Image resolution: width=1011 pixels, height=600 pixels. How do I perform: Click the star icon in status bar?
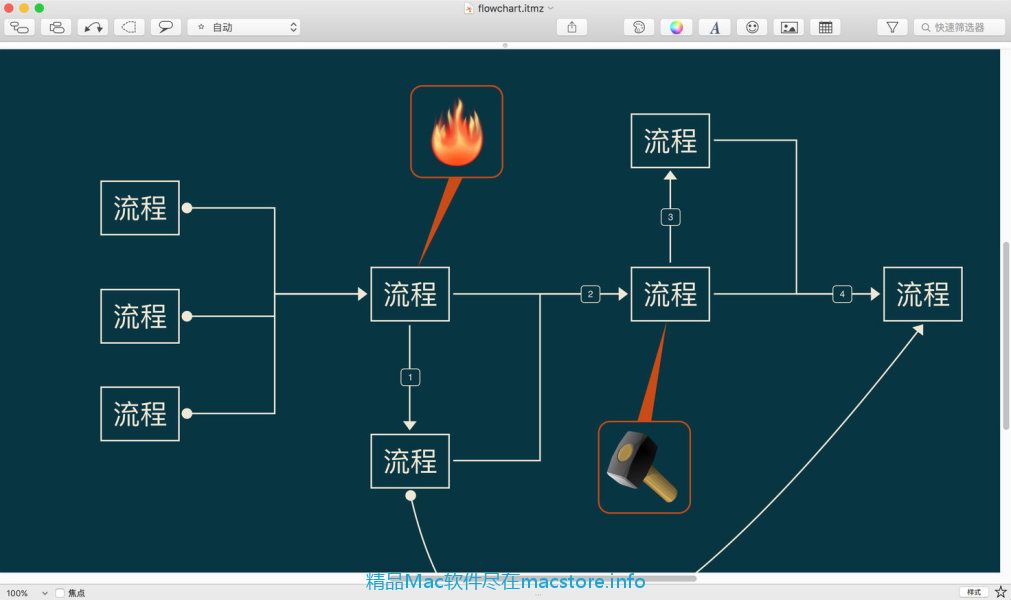coord(1001,592)
